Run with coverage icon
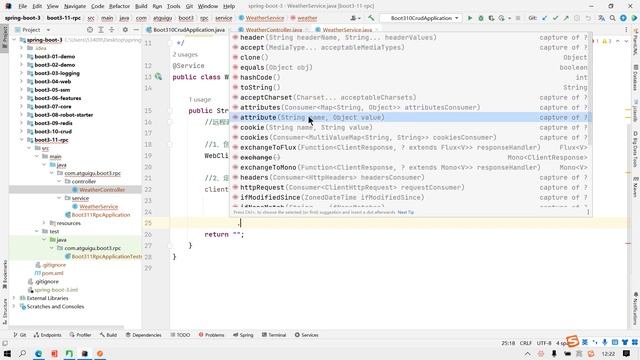 [x=491, y=18]
